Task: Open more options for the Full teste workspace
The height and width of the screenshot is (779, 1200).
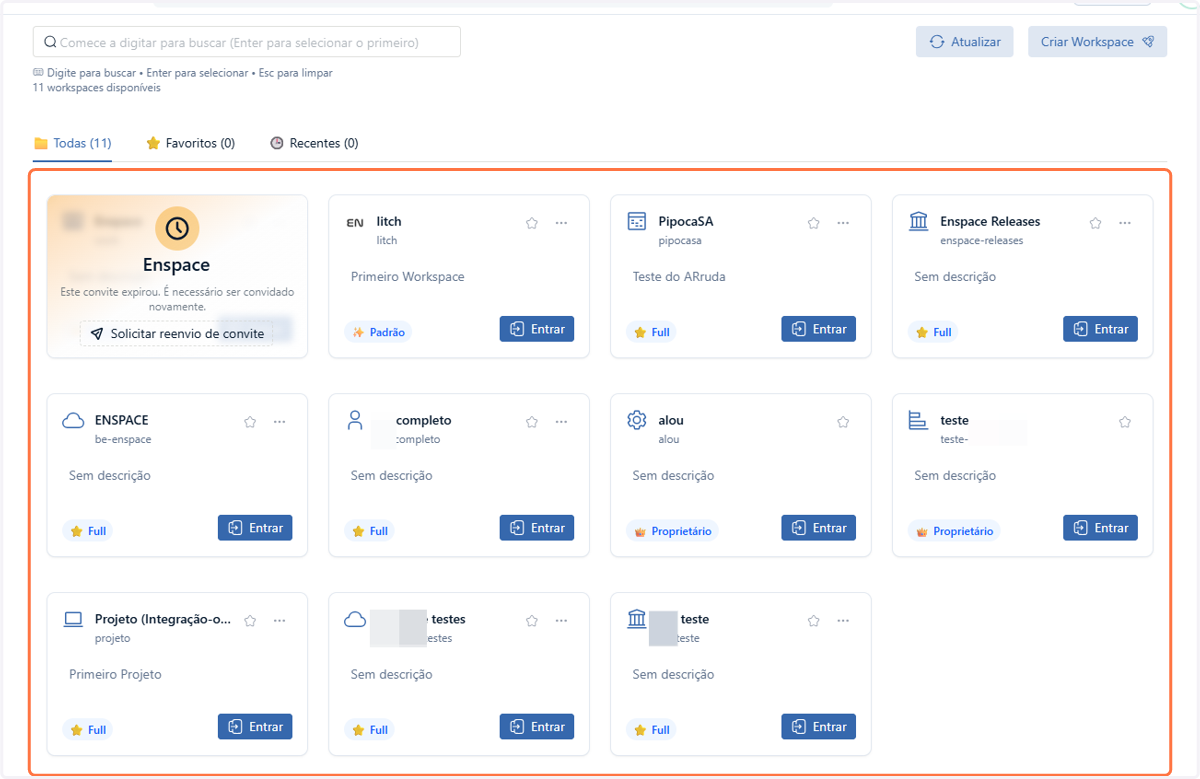Action: tap(843, 621)
